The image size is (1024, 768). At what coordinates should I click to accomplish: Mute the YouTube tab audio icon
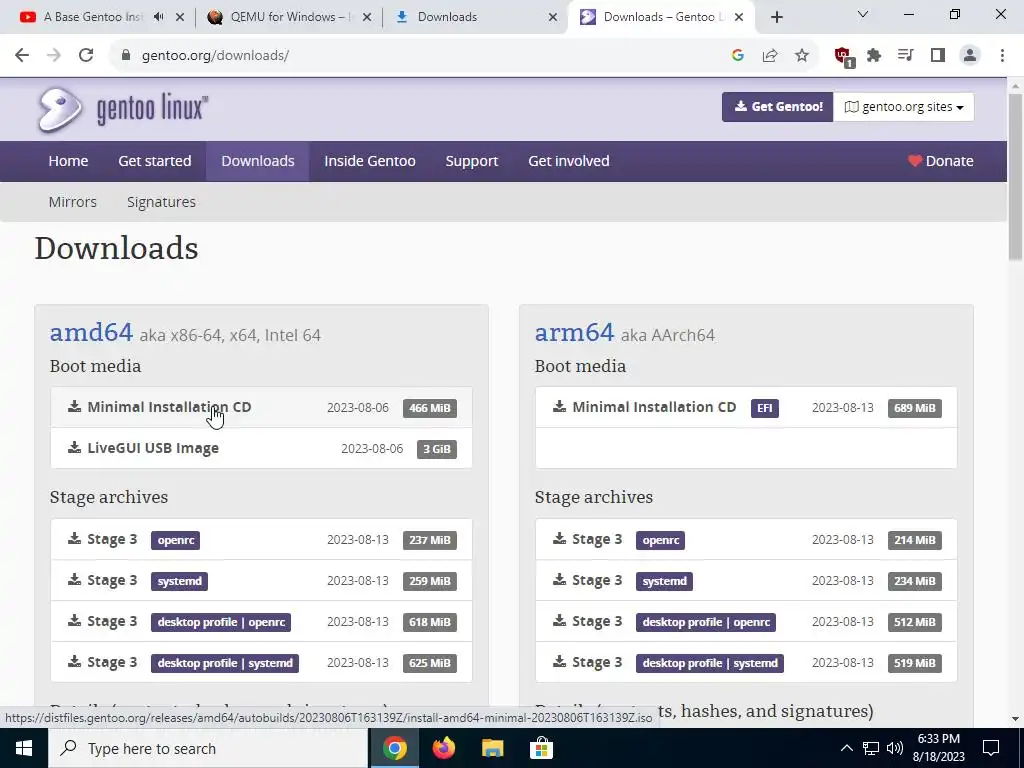158,17
